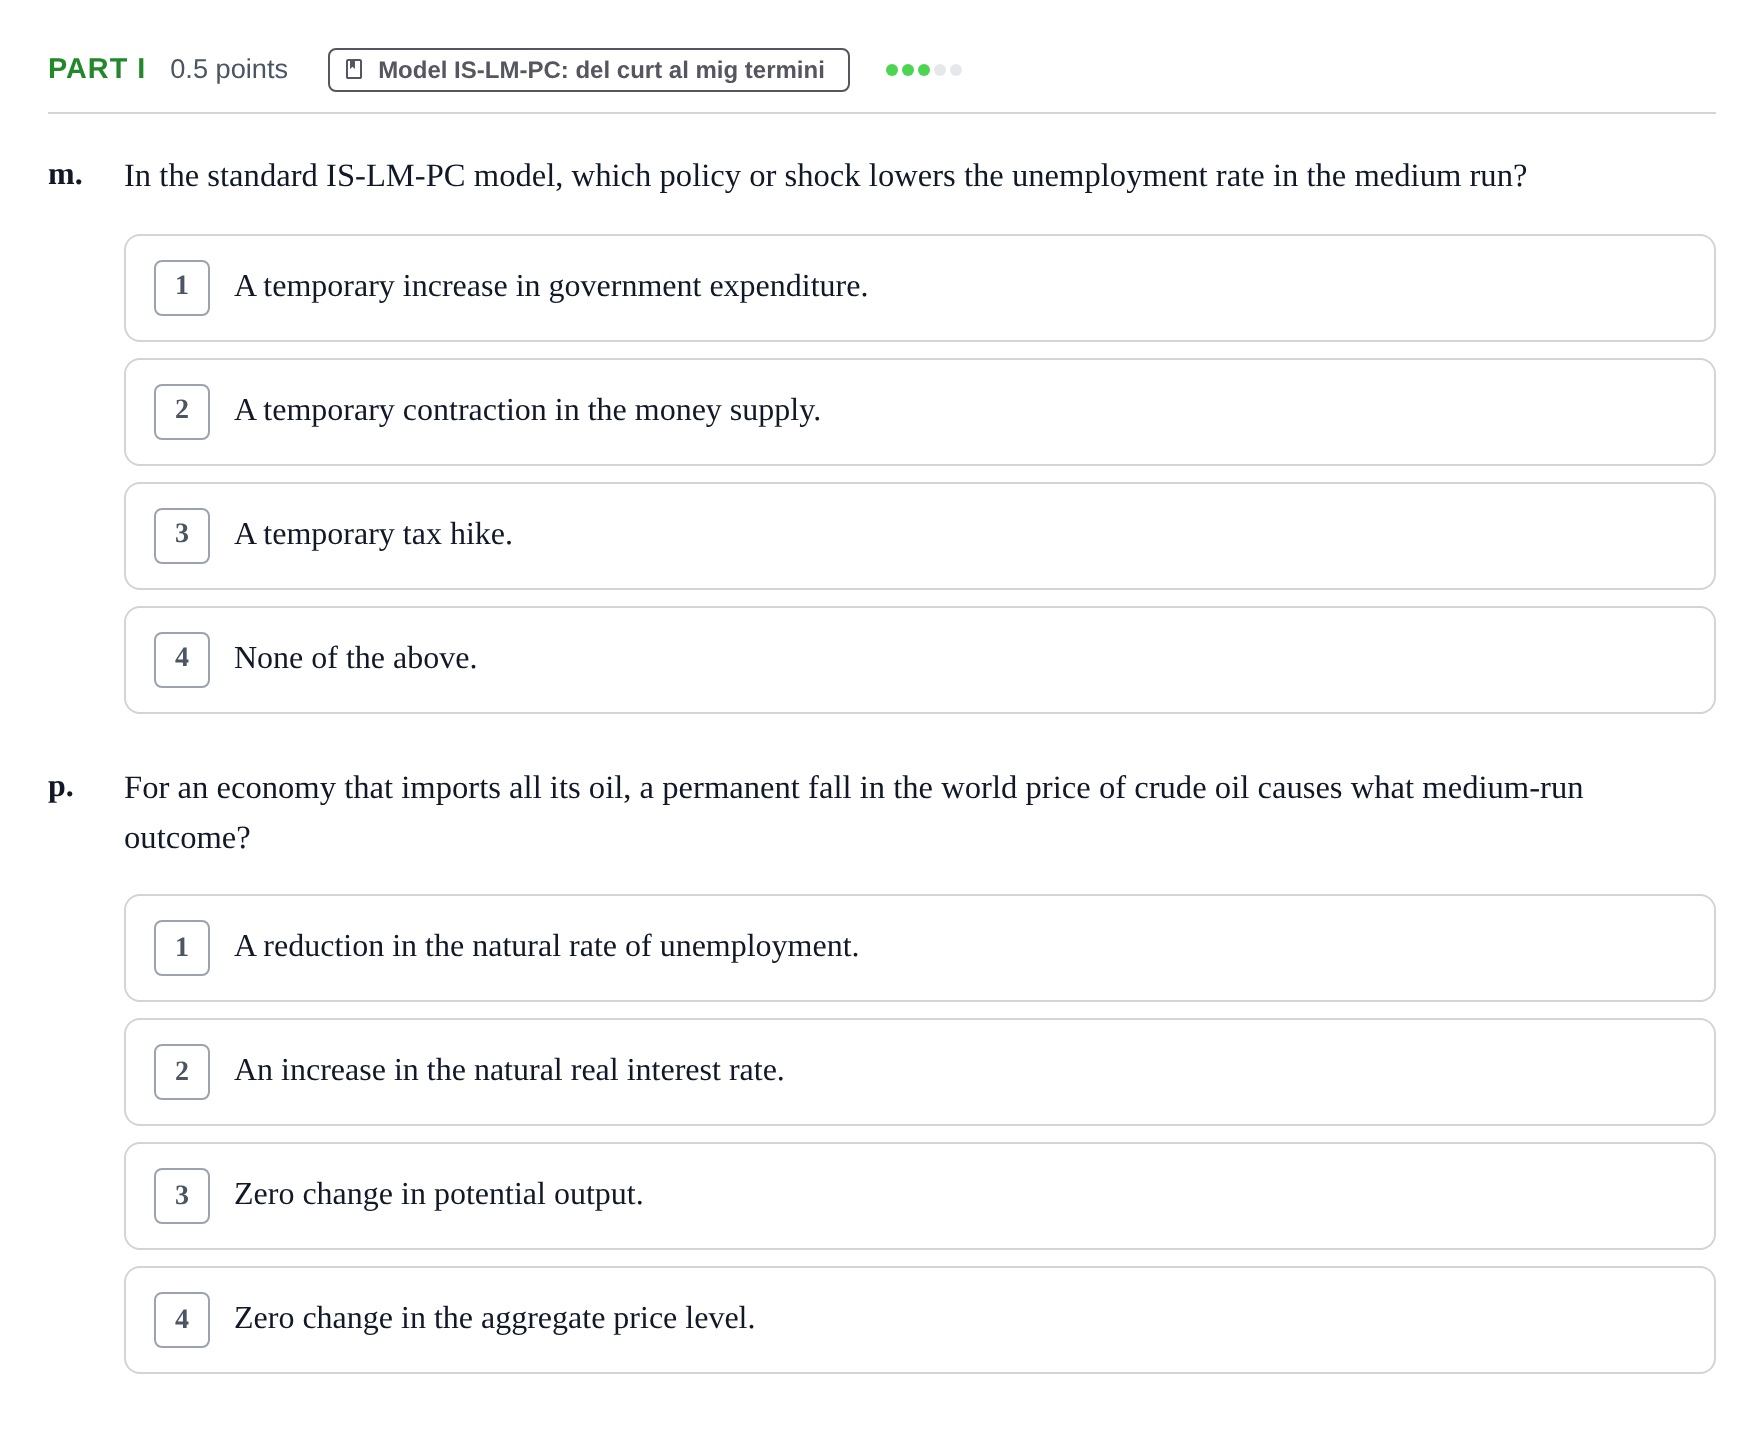Choose 'A reduction in the natural rate of unemployment'
The height and width of the screenshot is (1440, 1764).
coord(920,948)
